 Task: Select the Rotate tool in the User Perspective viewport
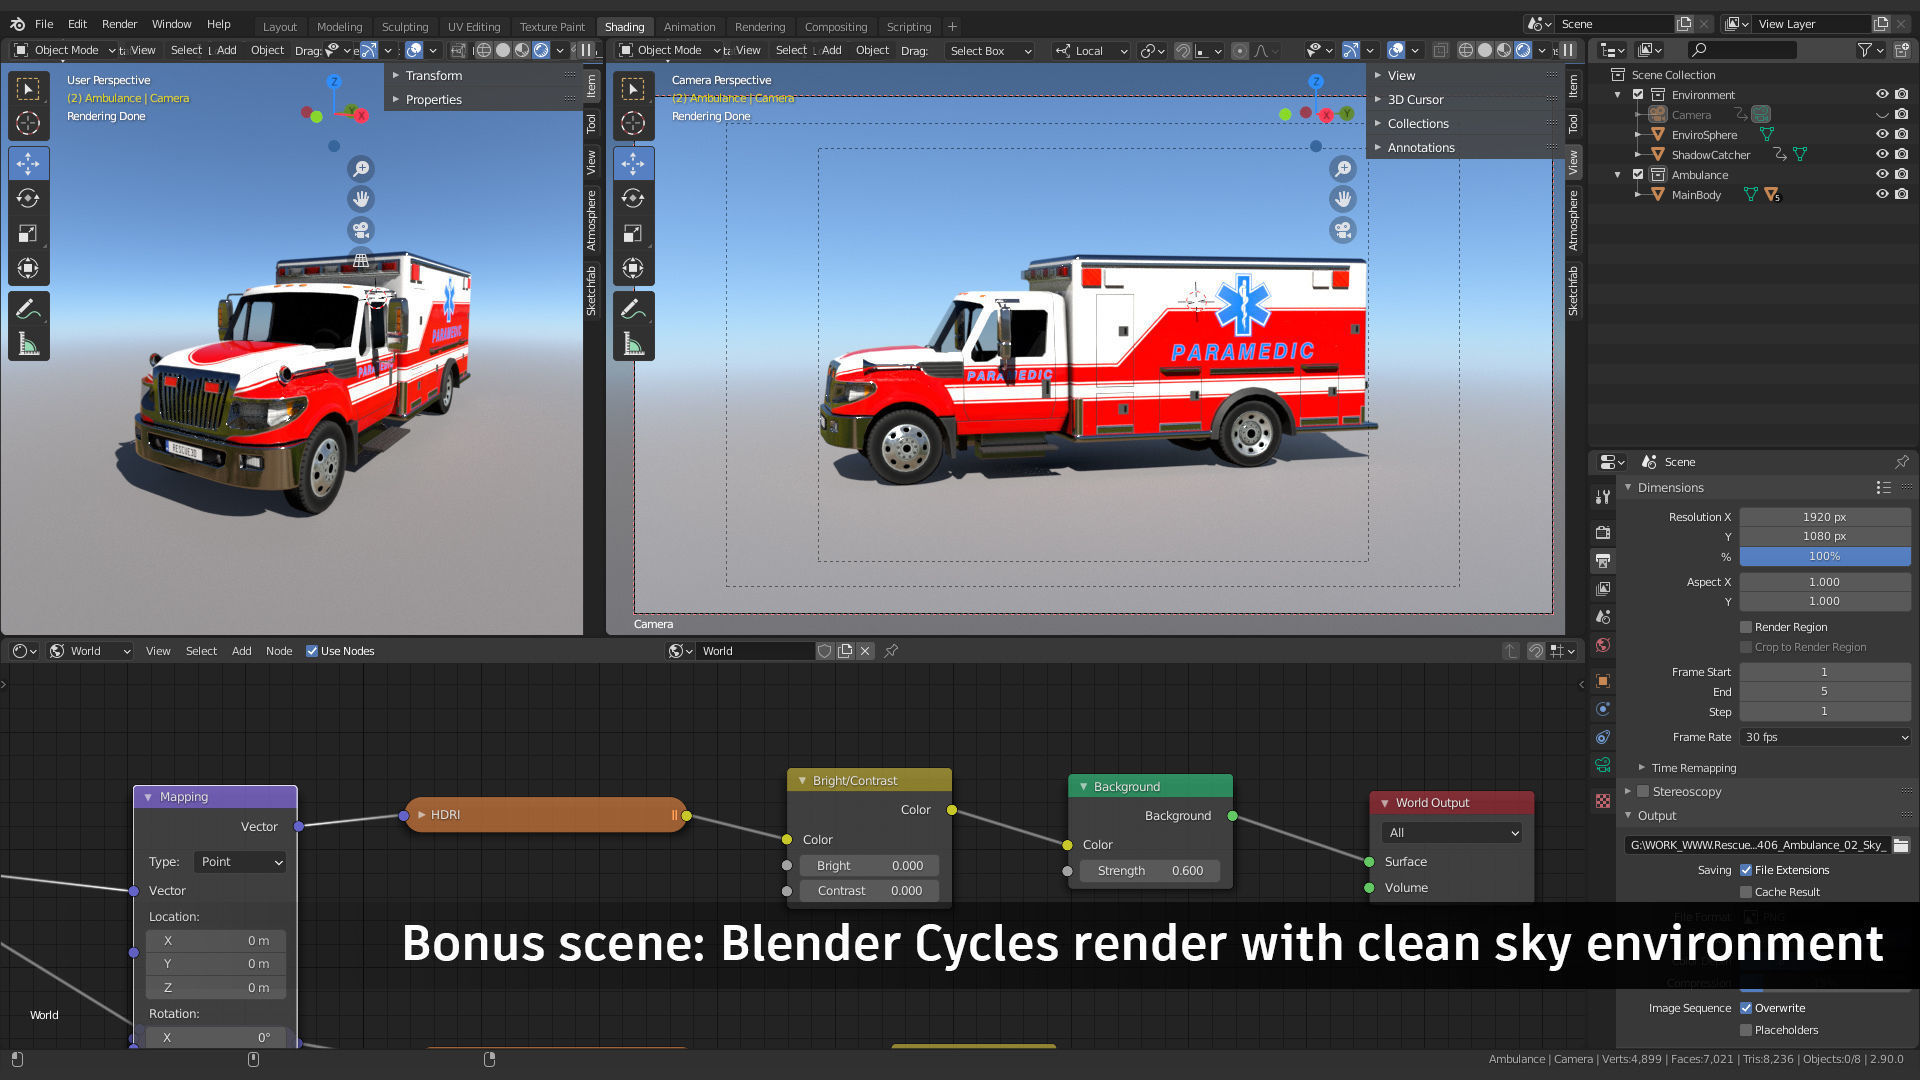tap(28, 198)
